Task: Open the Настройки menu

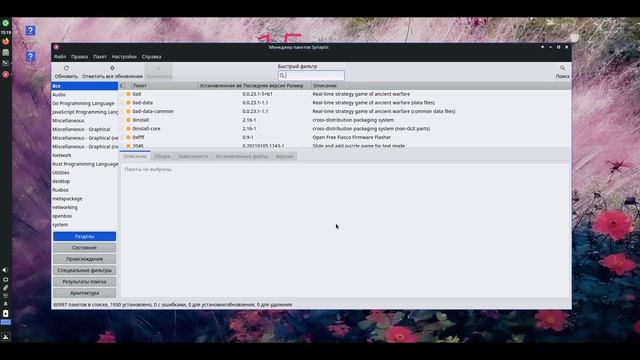Action: click(x=124, y=57)
